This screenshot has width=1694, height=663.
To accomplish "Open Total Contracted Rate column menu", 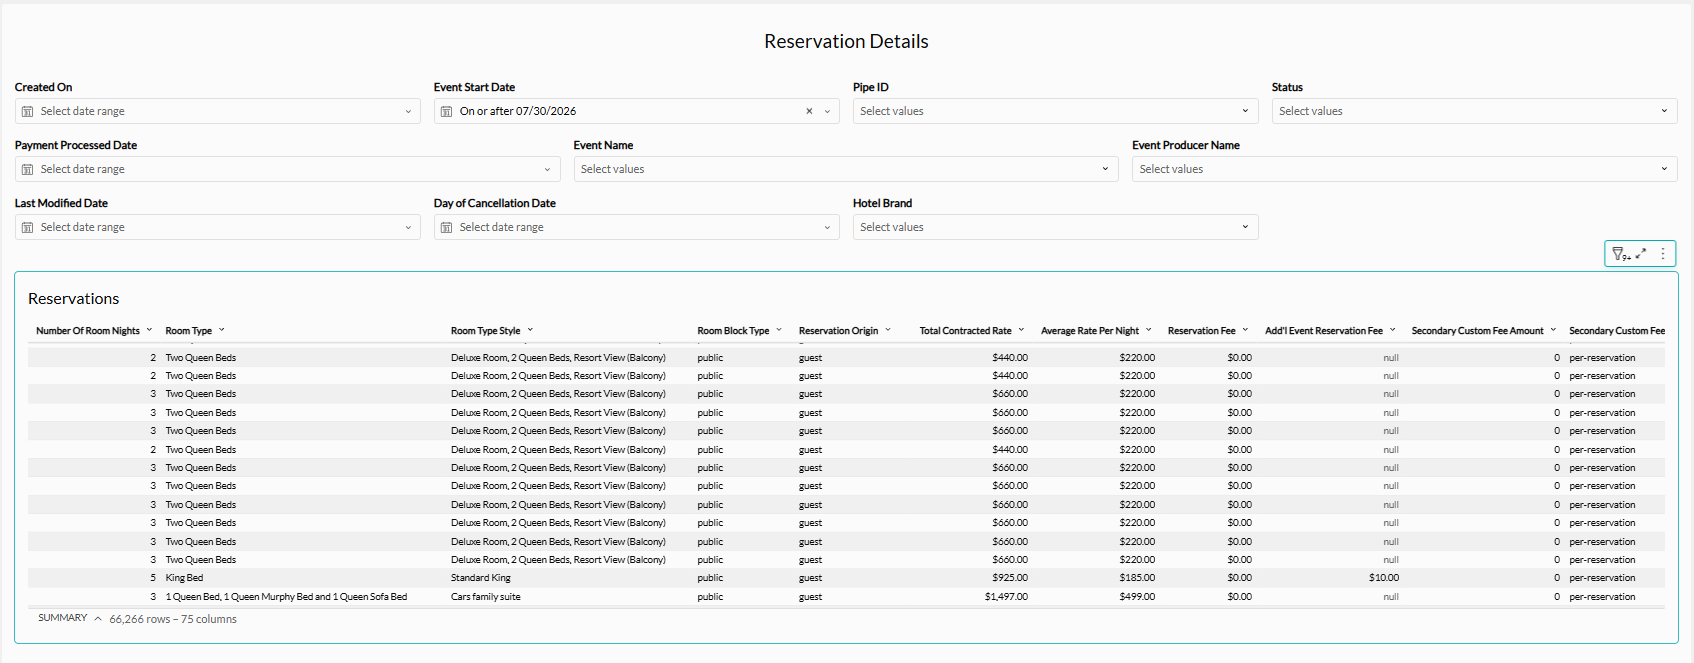I will tap(1021, 330).
